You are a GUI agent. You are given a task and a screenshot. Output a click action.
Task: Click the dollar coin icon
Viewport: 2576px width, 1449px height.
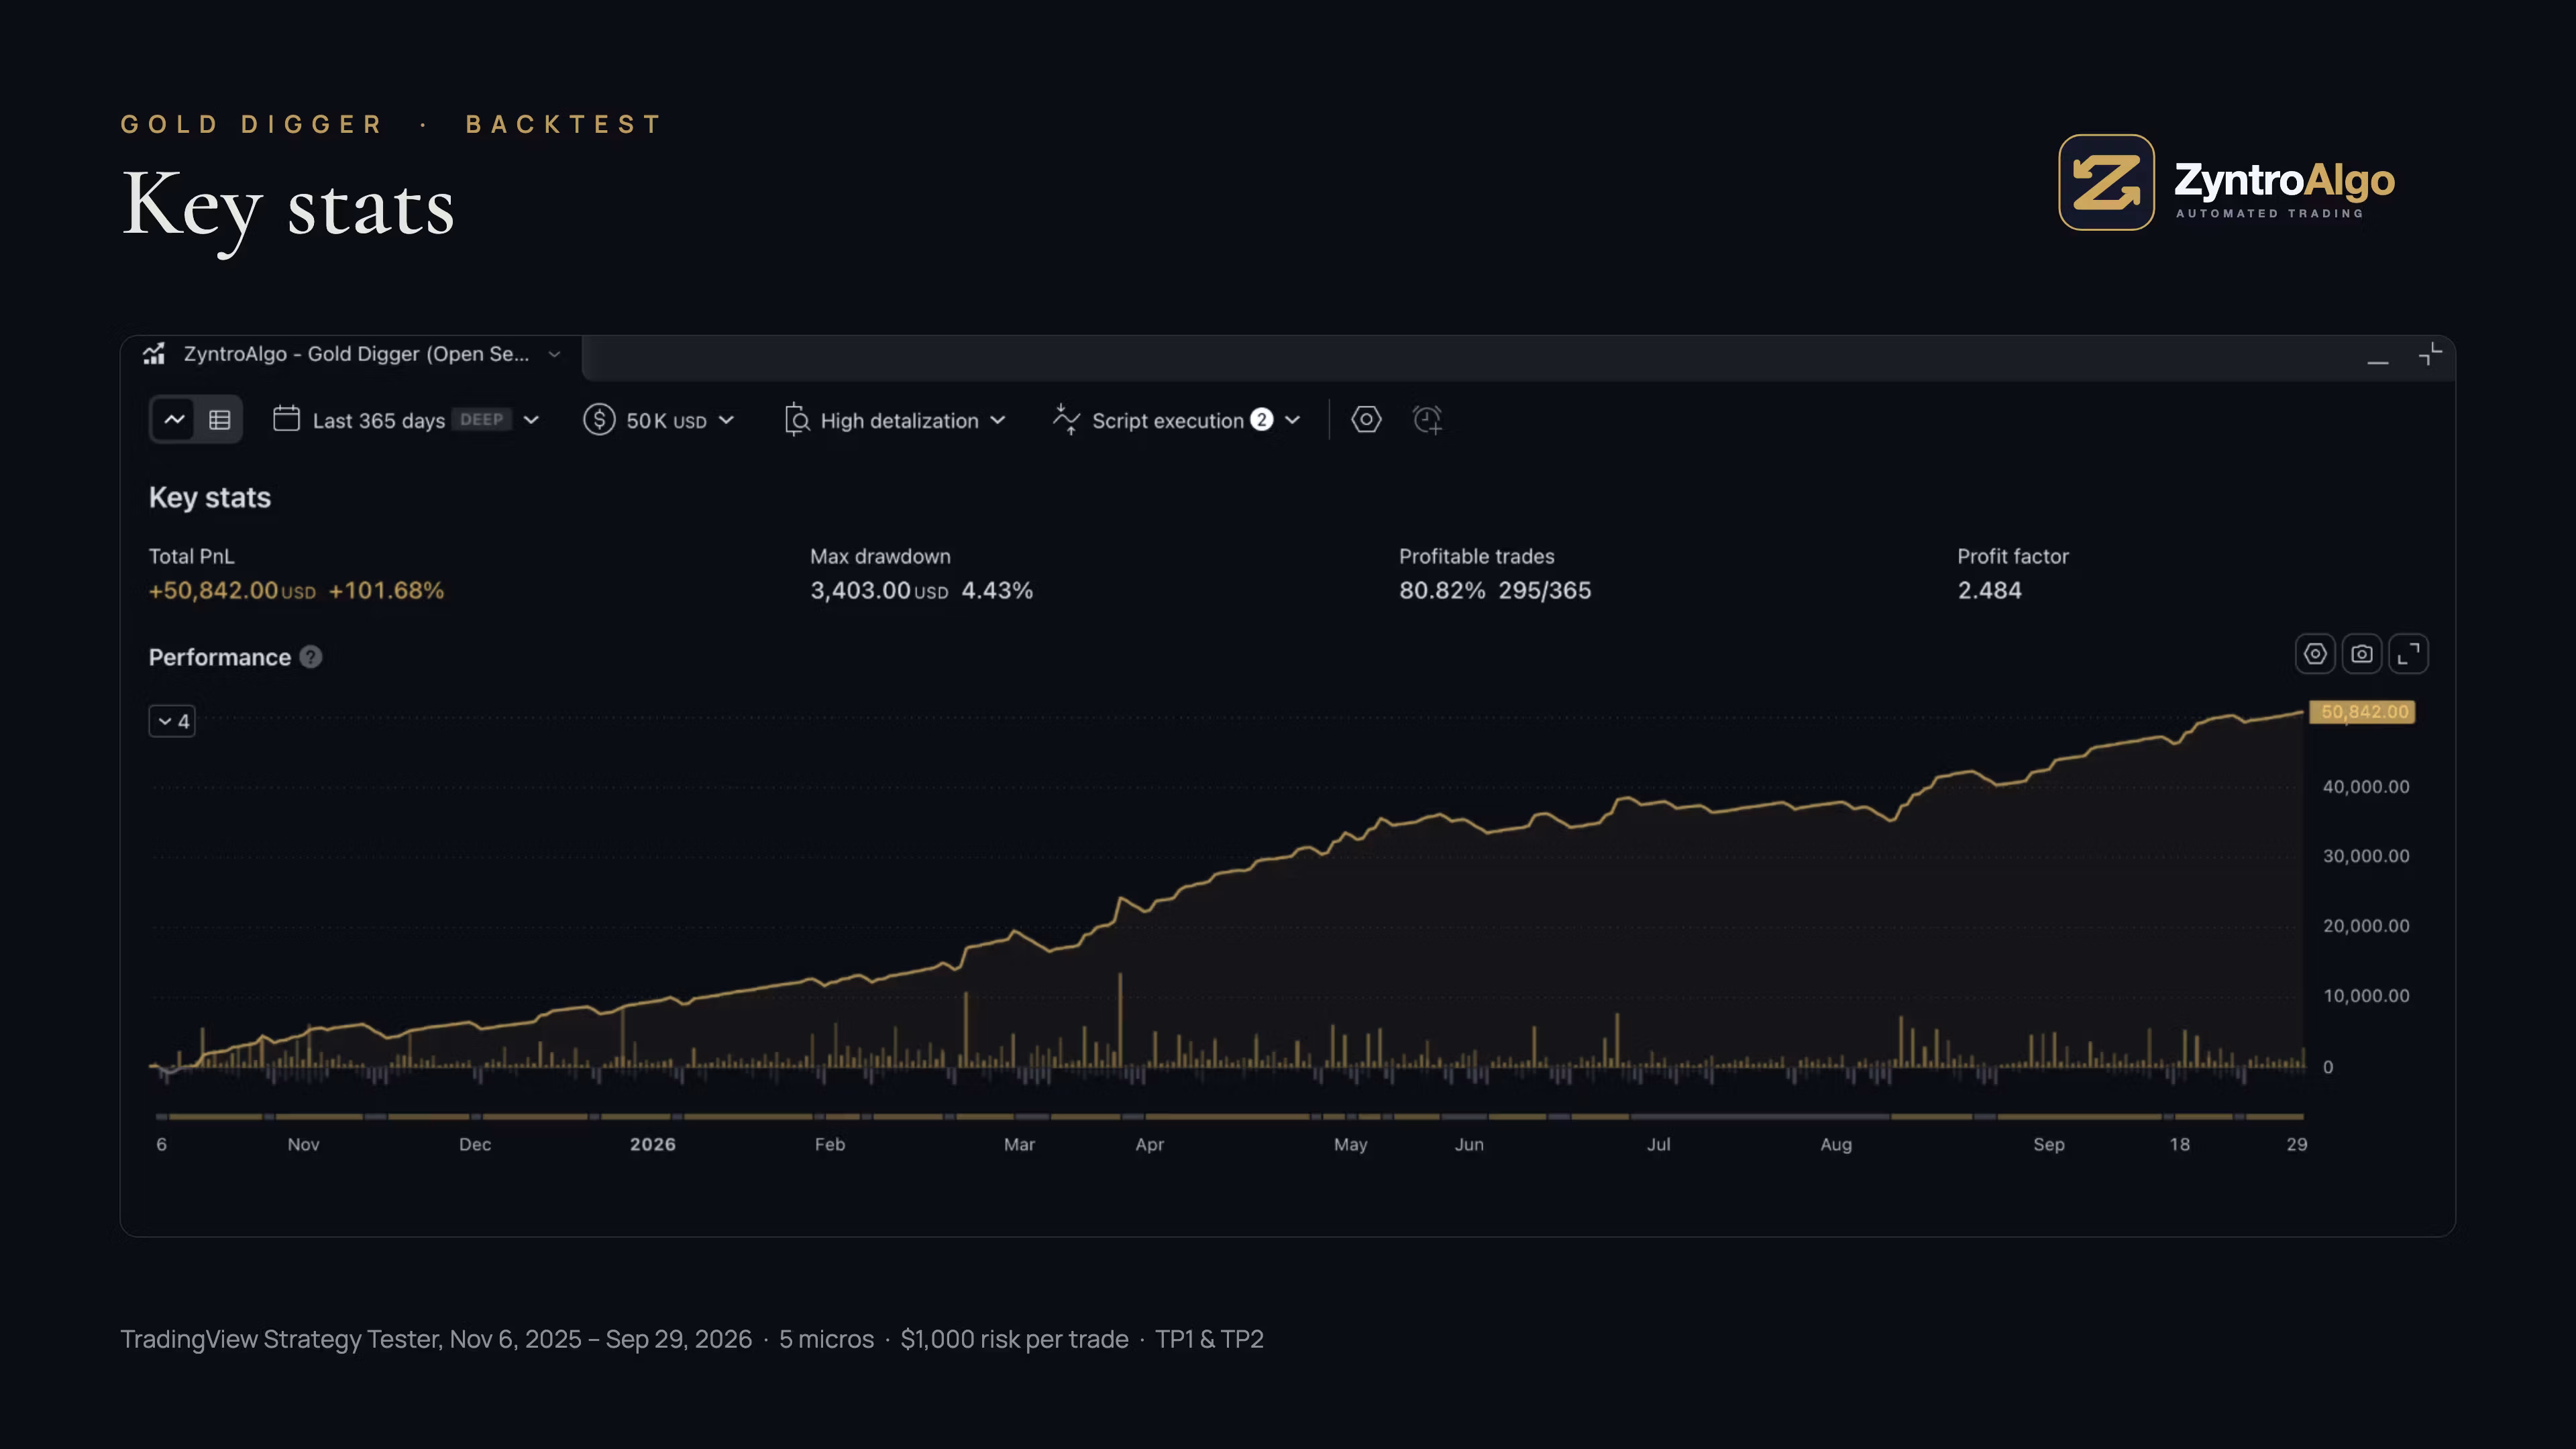[599, 419]
